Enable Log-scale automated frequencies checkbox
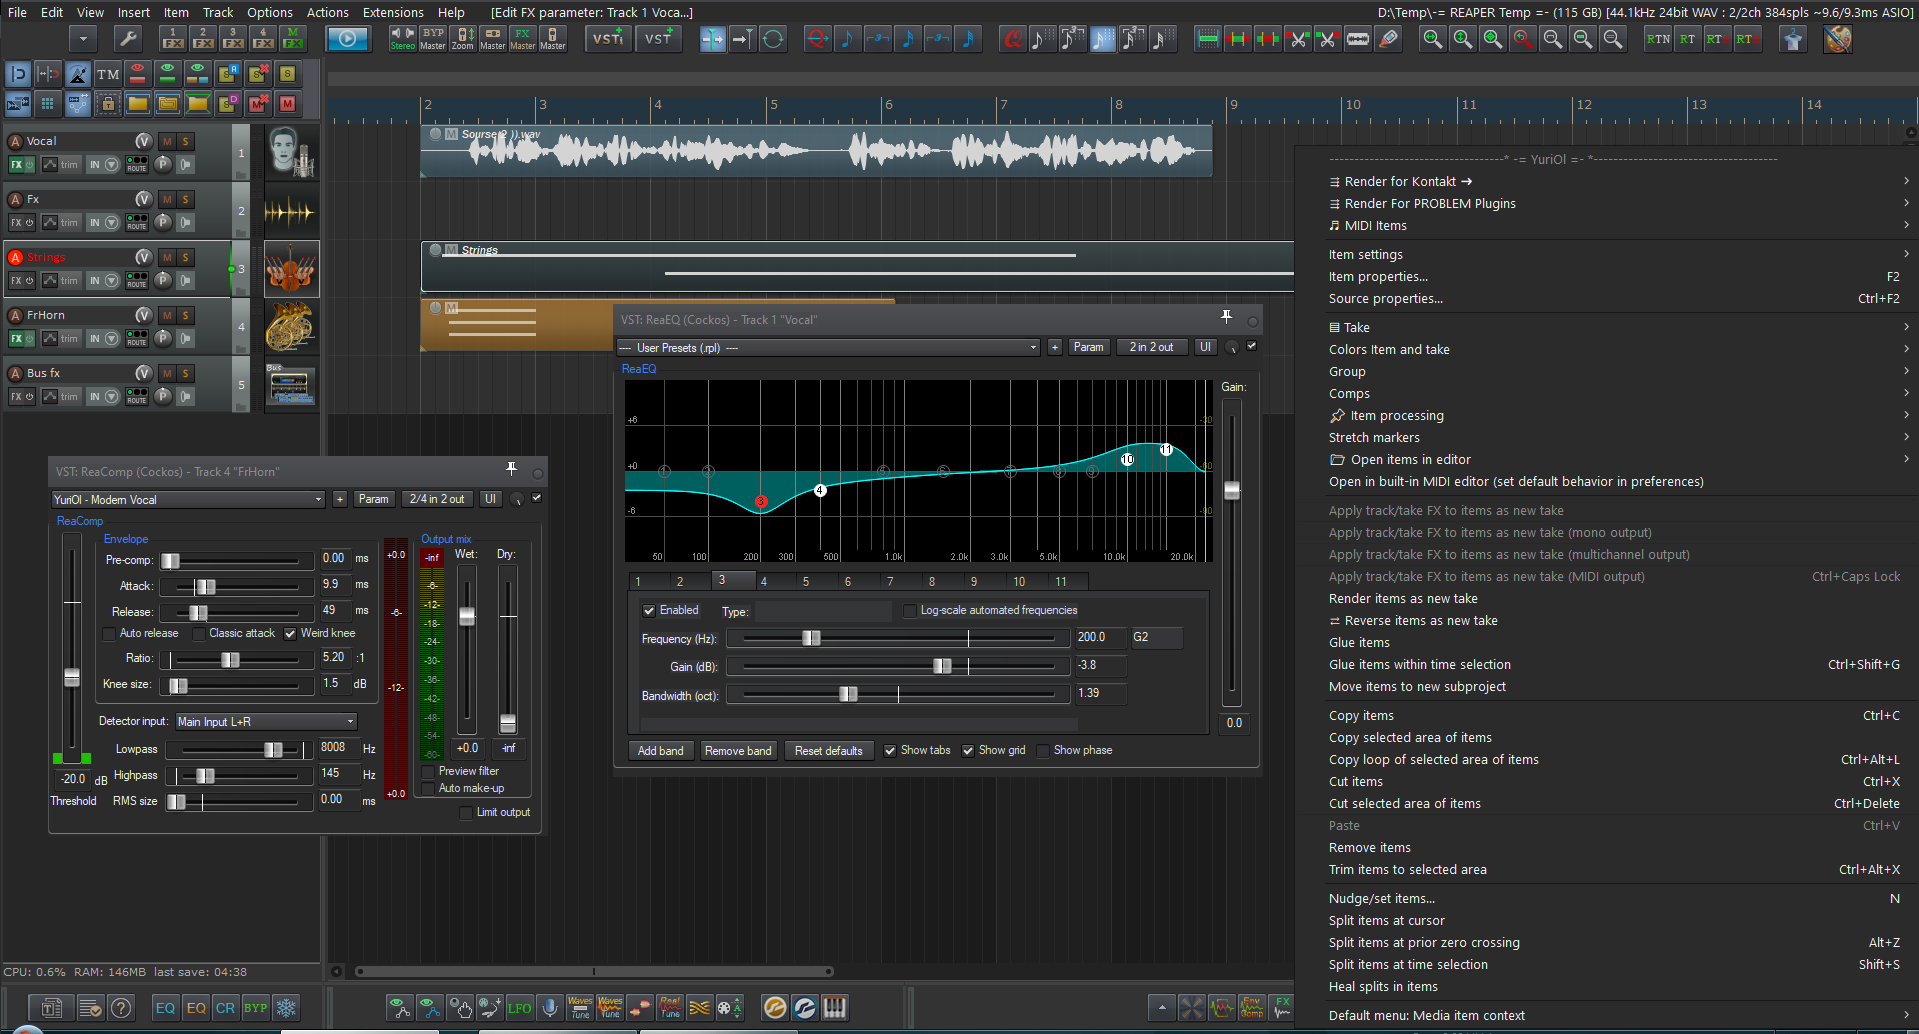The width and height of the screenshot is (1919, 1034). (x=909, y=611)
